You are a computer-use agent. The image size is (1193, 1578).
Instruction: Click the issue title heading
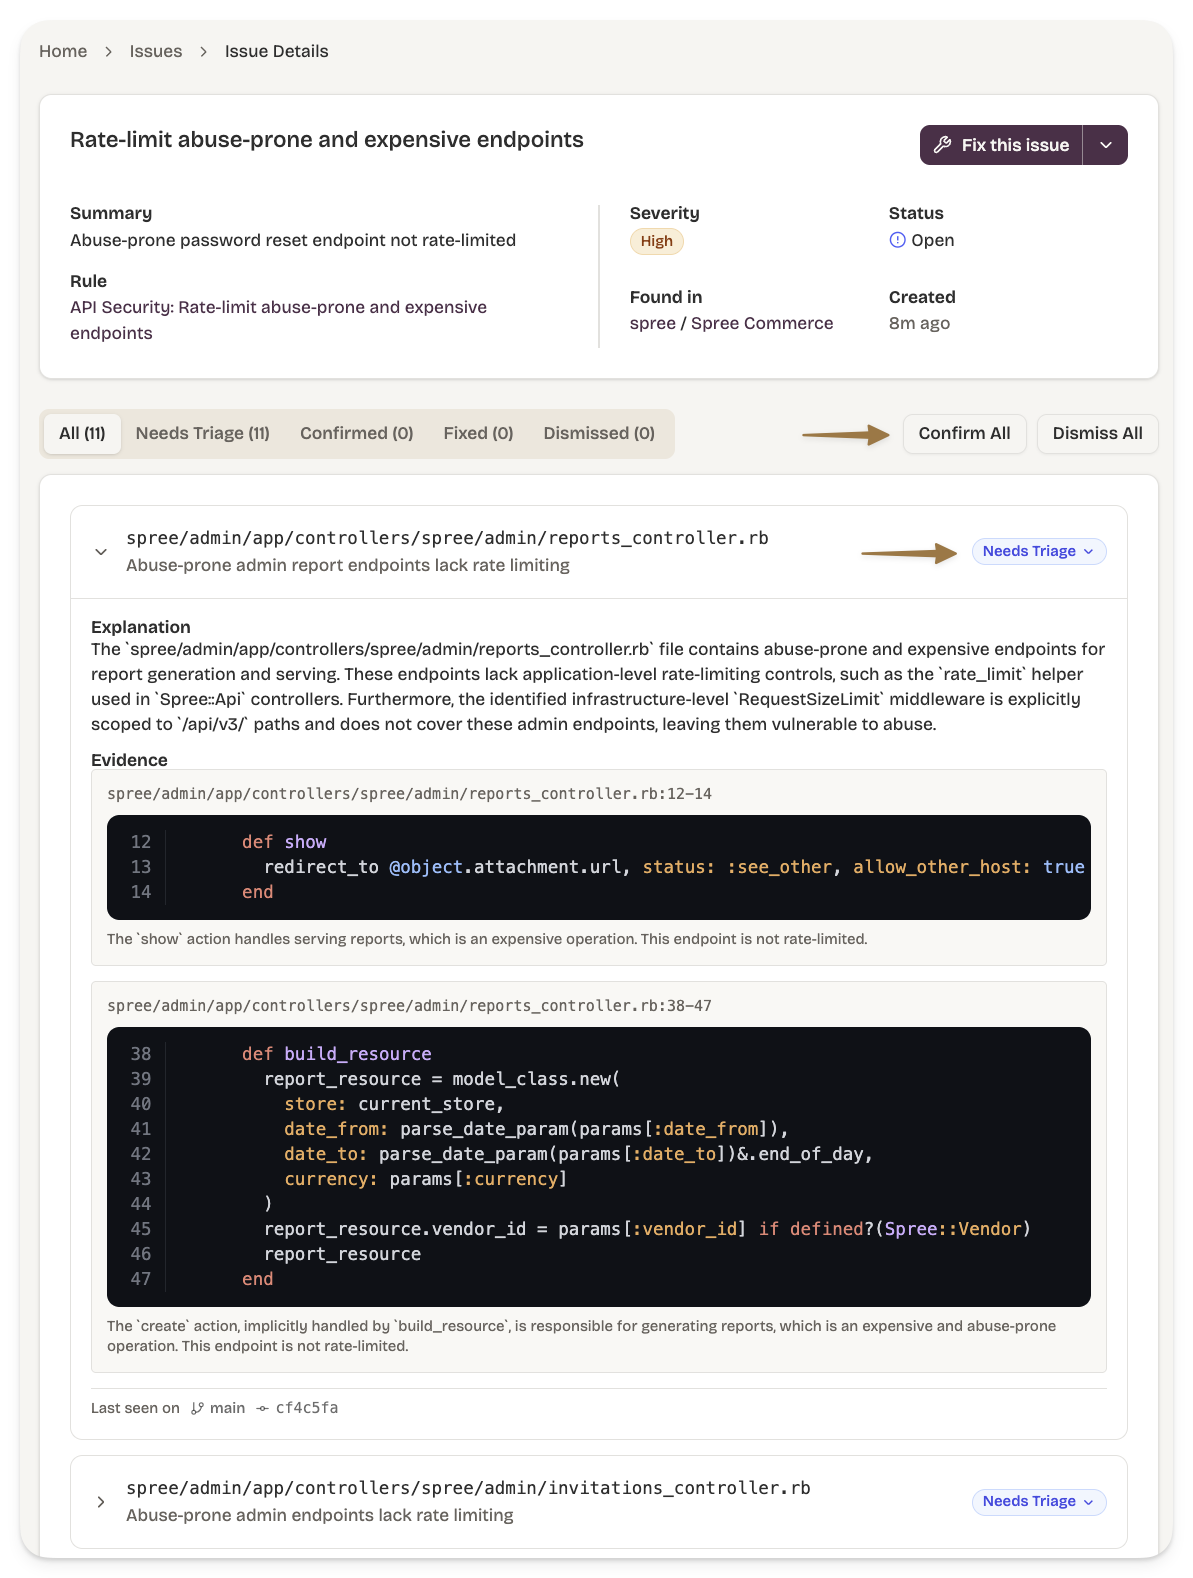tap(327, 140)
